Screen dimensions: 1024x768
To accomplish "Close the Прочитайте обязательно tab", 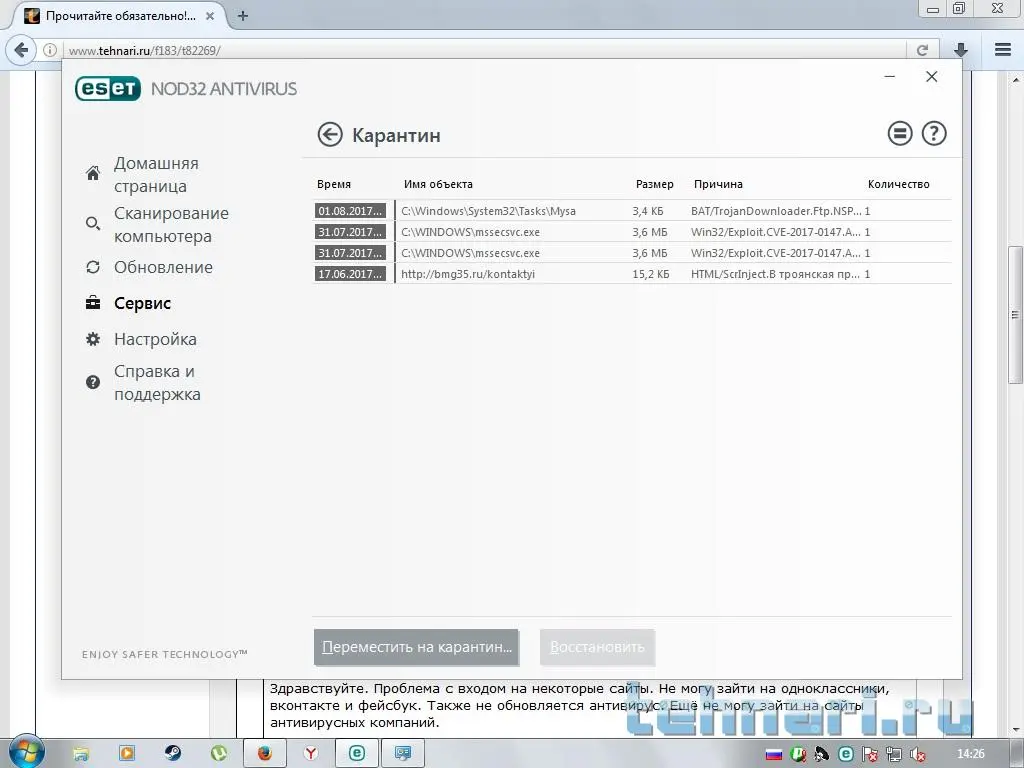I will (210, 16).
